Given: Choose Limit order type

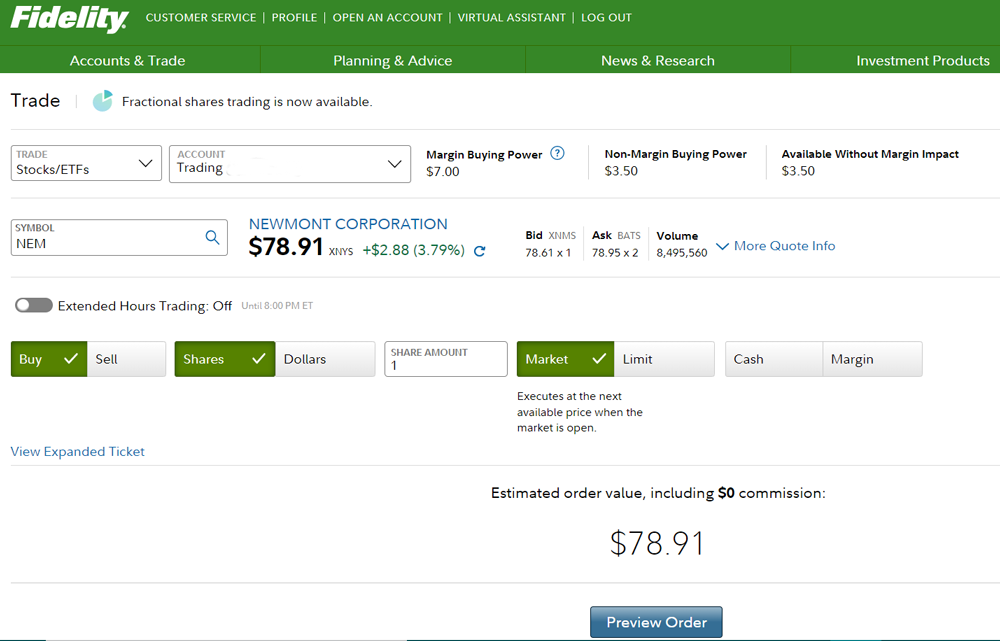Looking at the screenshot, I should click(x=664, y=359).
